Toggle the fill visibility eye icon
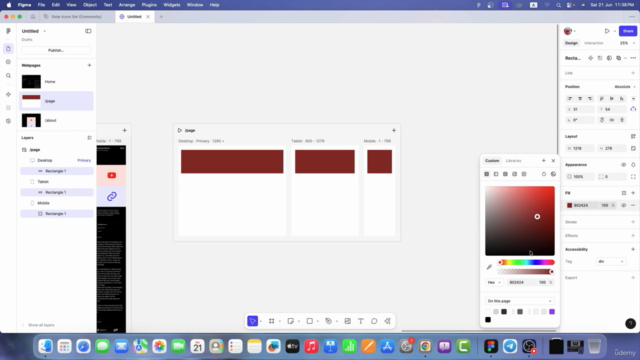The image size is (640, 360). [623, 205]
